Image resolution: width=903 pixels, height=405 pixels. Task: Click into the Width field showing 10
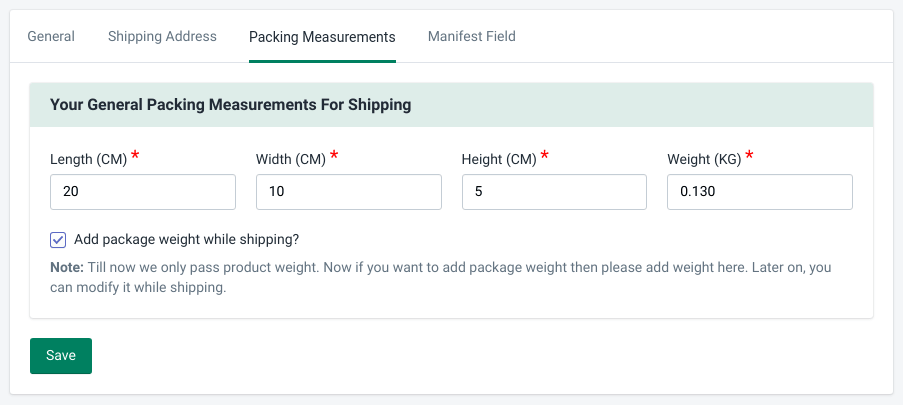pos(349,192)
